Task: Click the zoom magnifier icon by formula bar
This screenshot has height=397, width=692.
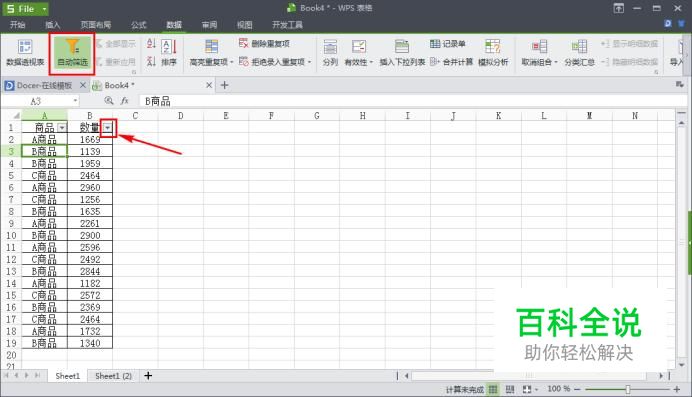Action: coord(109,101)
